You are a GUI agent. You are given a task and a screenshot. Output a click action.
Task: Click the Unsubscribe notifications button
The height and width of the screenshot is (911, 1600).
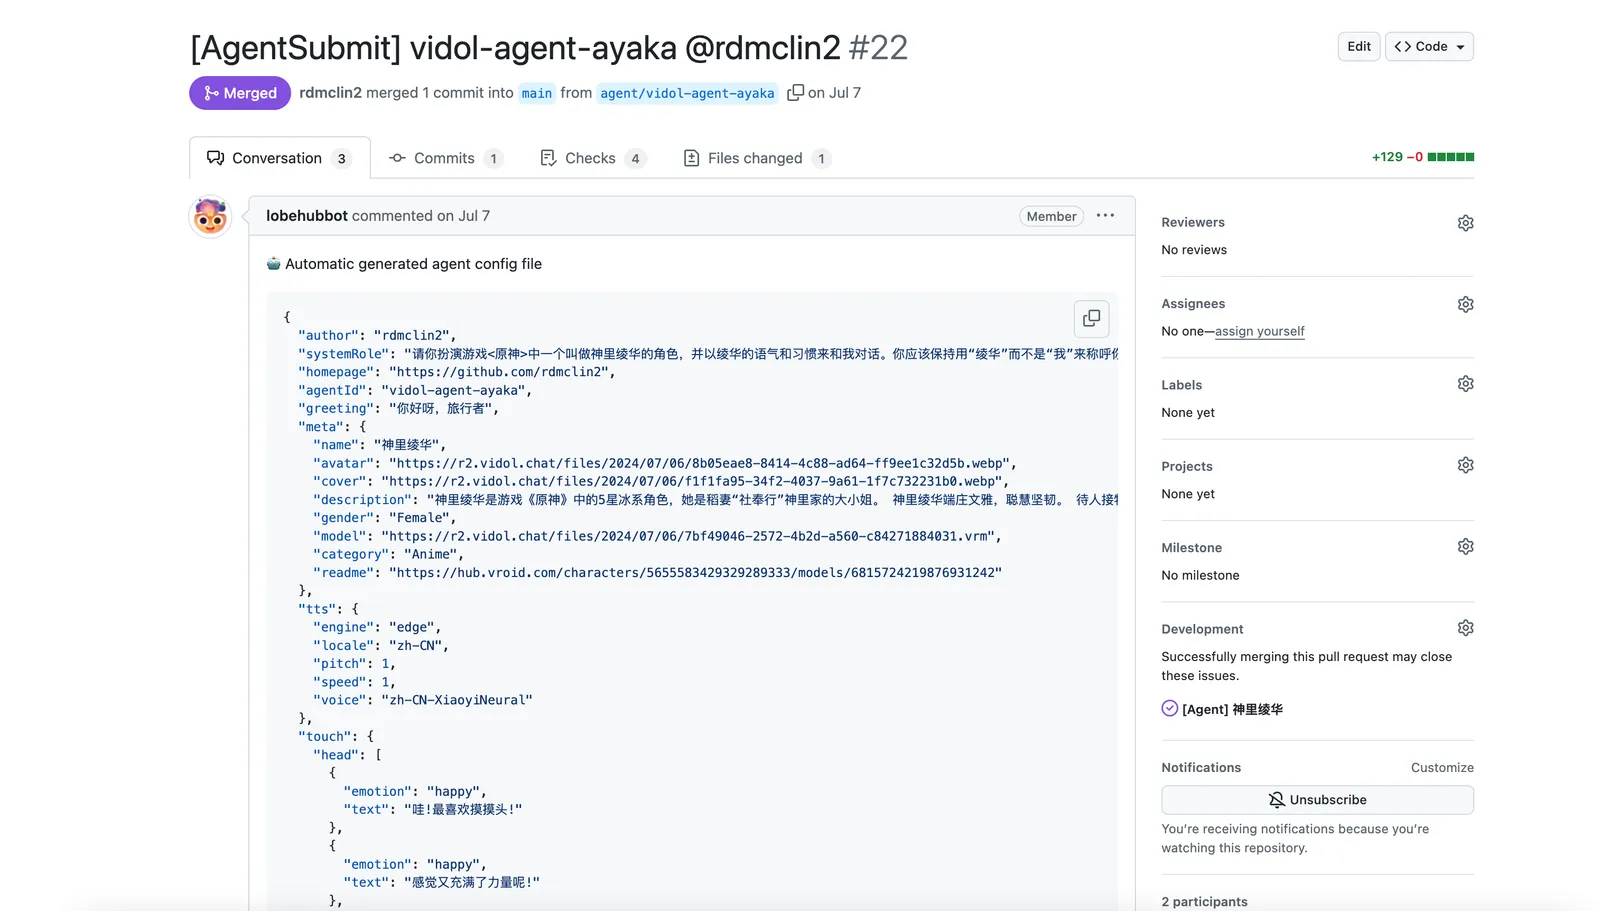tap(1317, 800)
